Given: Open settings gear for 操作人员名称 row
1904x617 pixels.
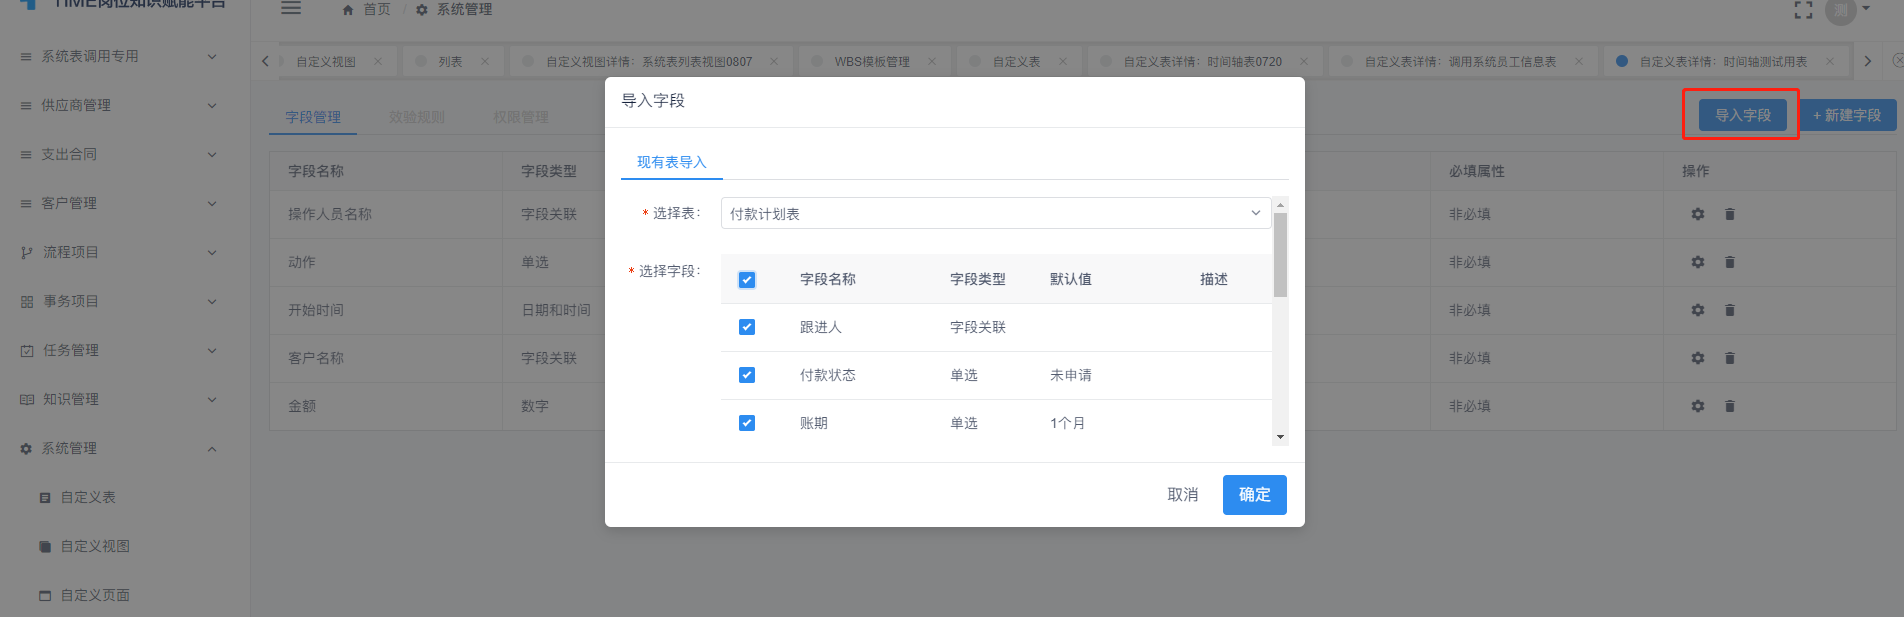Looking at the screenshot, I should 1697,214.
